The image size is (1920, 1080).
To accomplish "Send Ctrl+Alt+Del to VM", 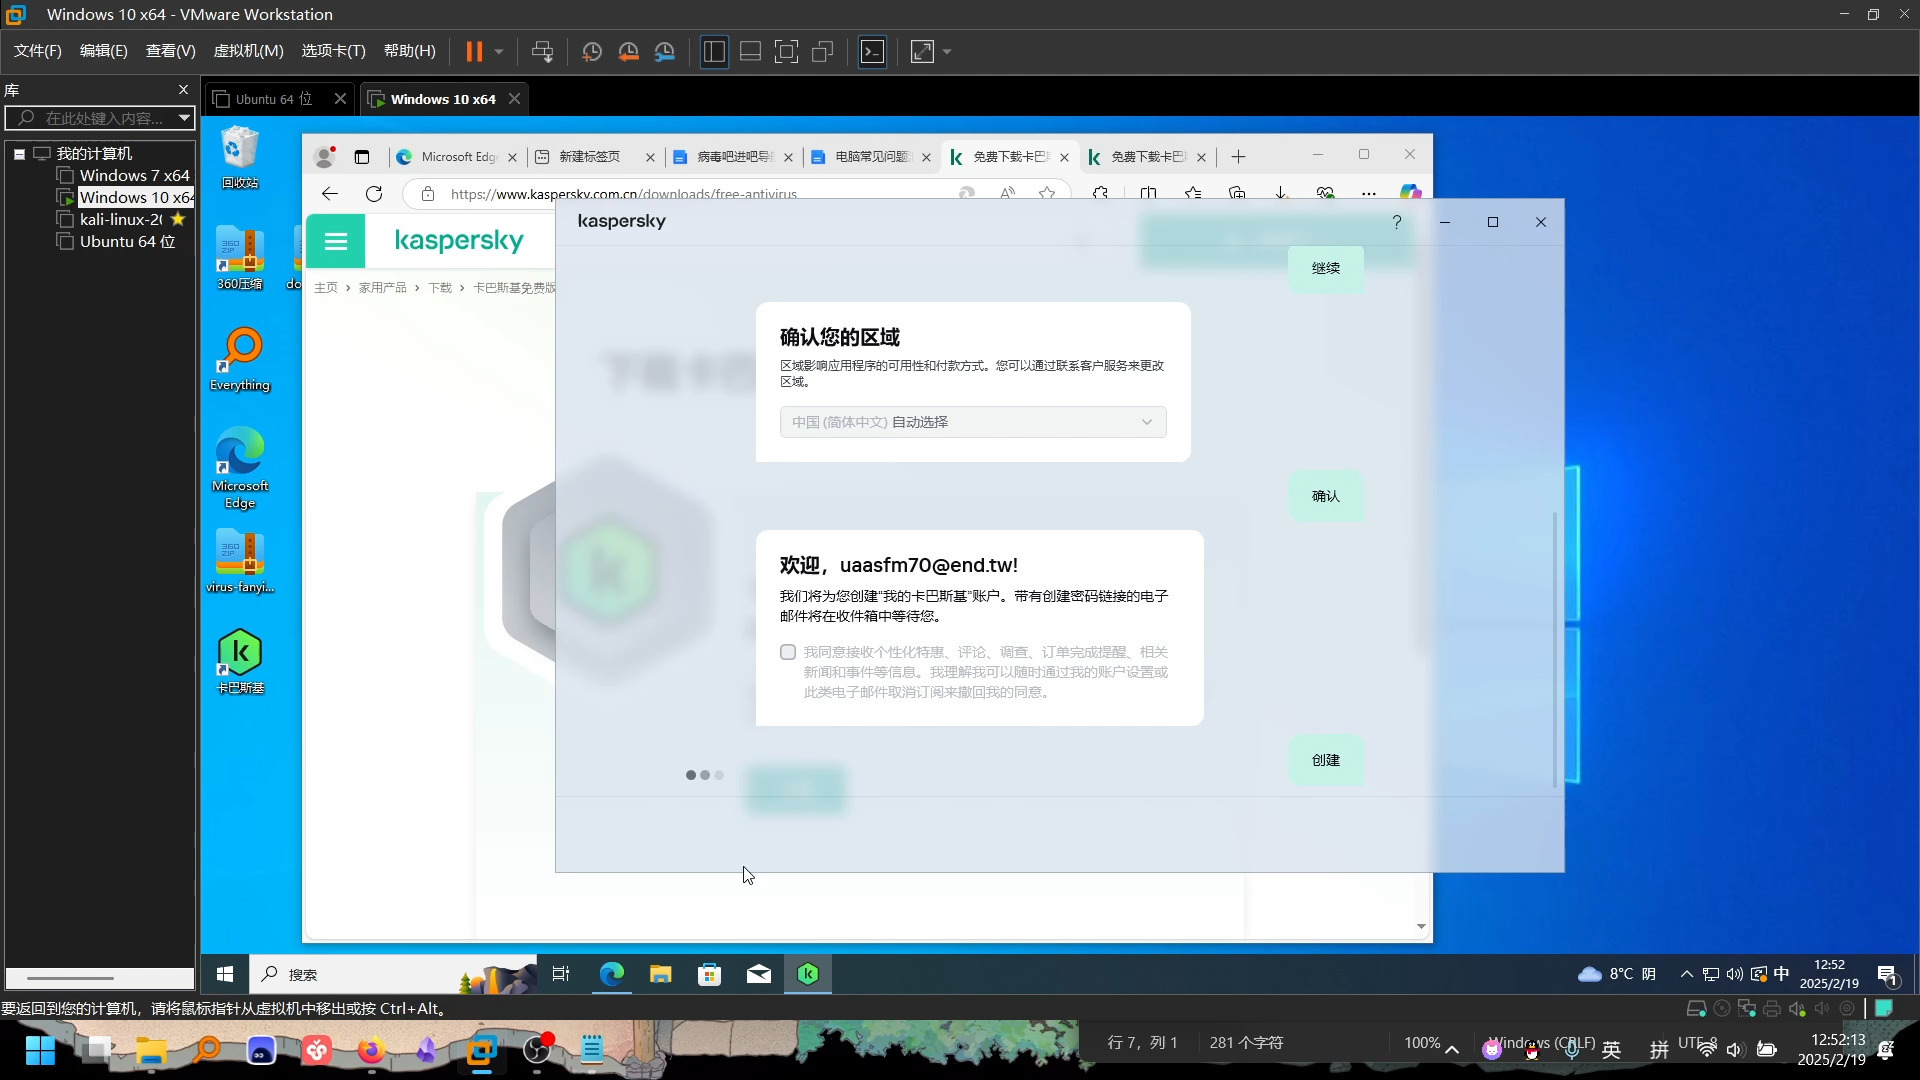I will click(x=542, y=51).
